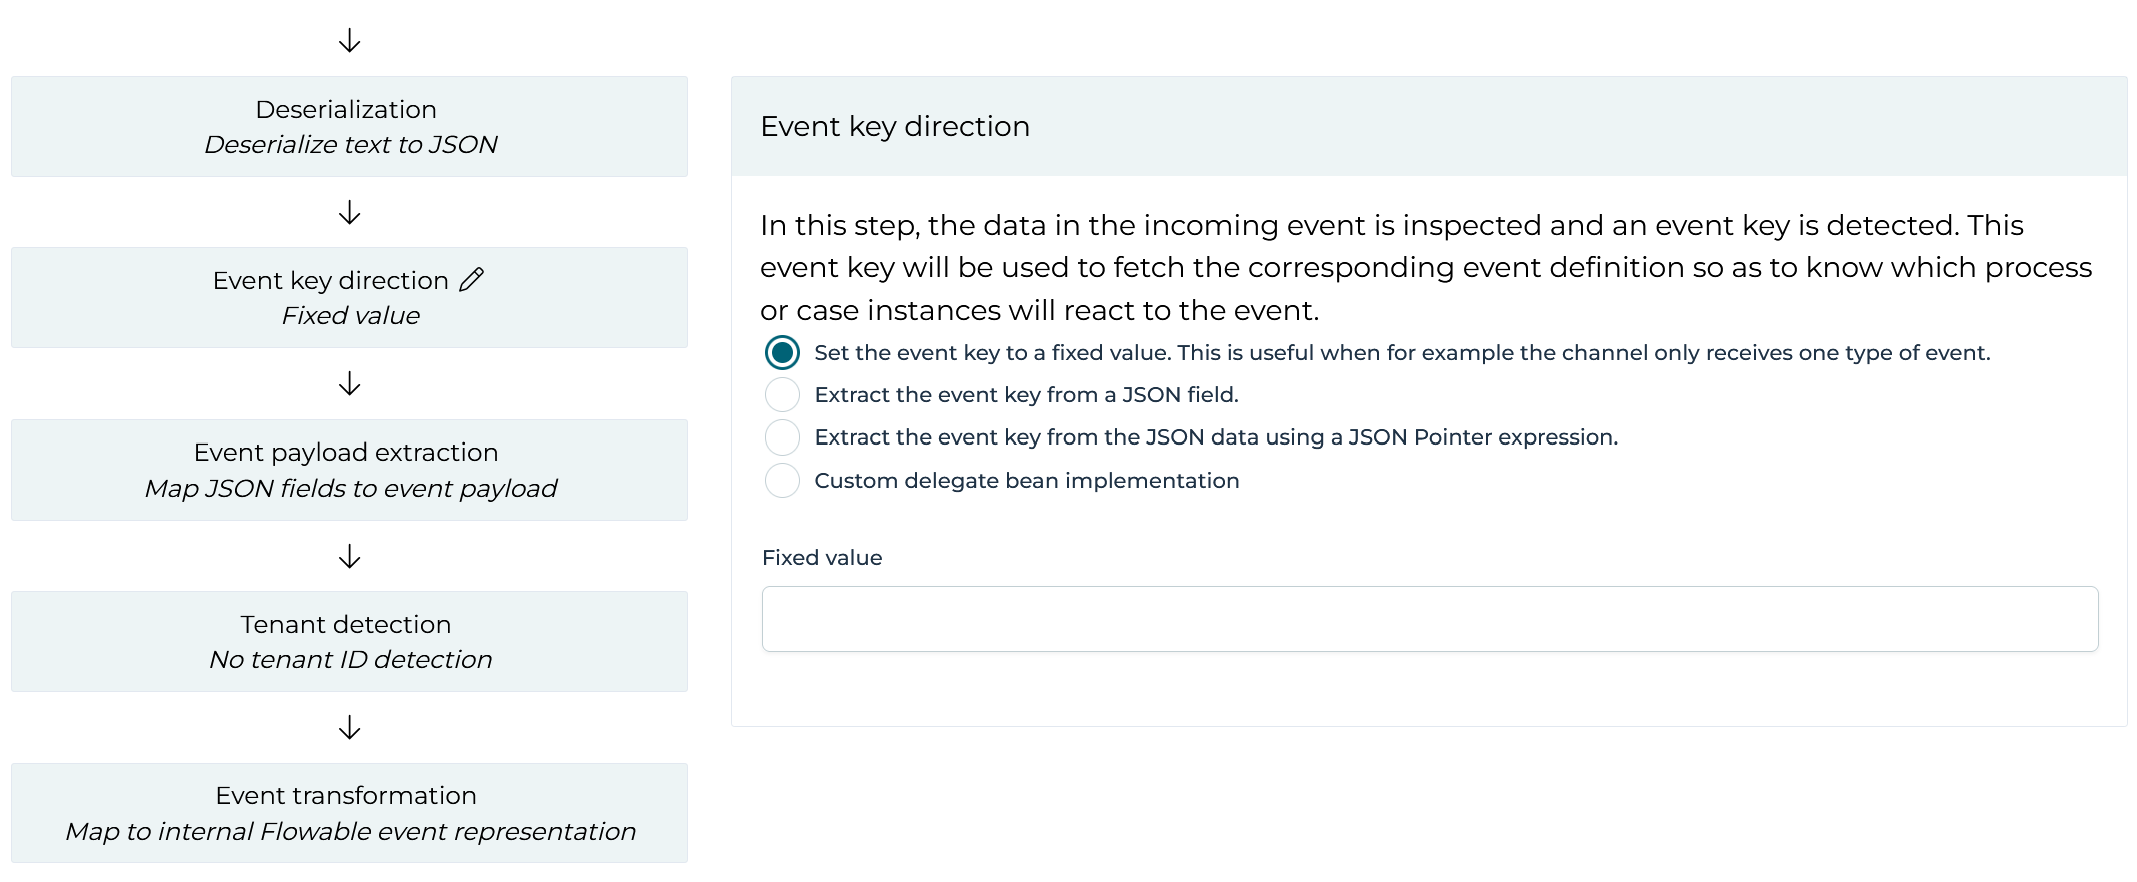Click arrow between Deserialization and Event key direction
Viewport: 2137px width, 882px height.
(349, 213)
